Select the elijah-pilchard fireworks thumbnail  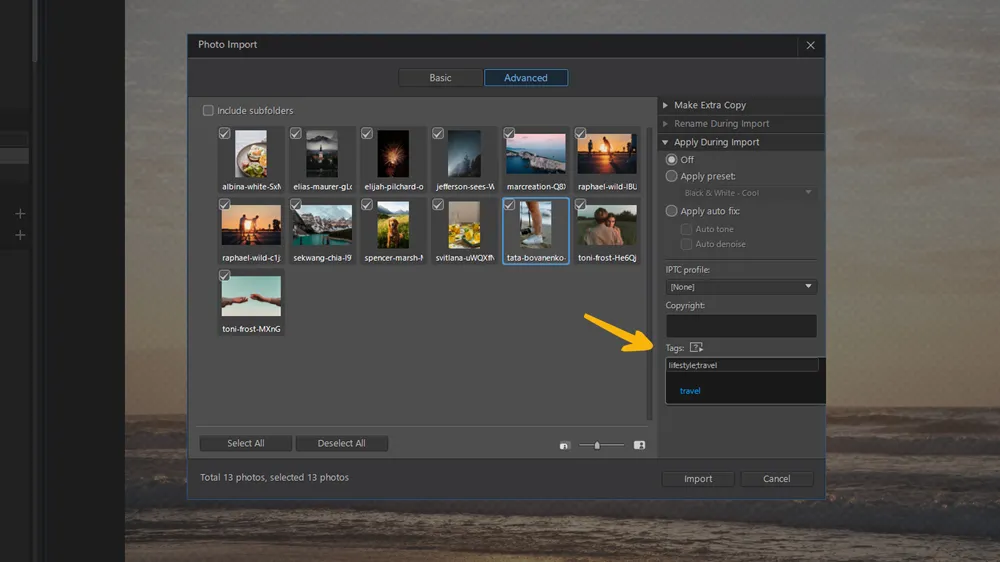(x=393, y=154)
